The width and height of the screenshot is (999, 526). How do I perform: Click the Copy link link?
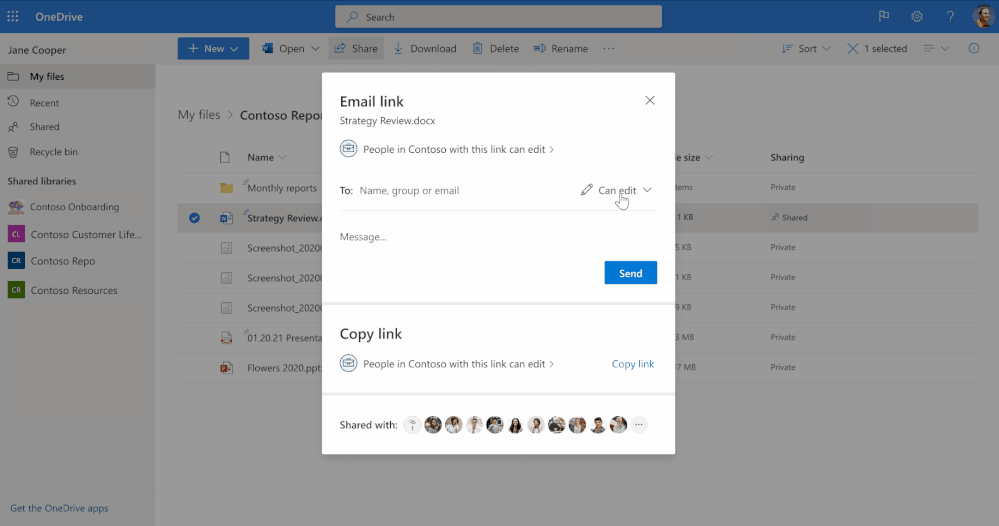632,364
